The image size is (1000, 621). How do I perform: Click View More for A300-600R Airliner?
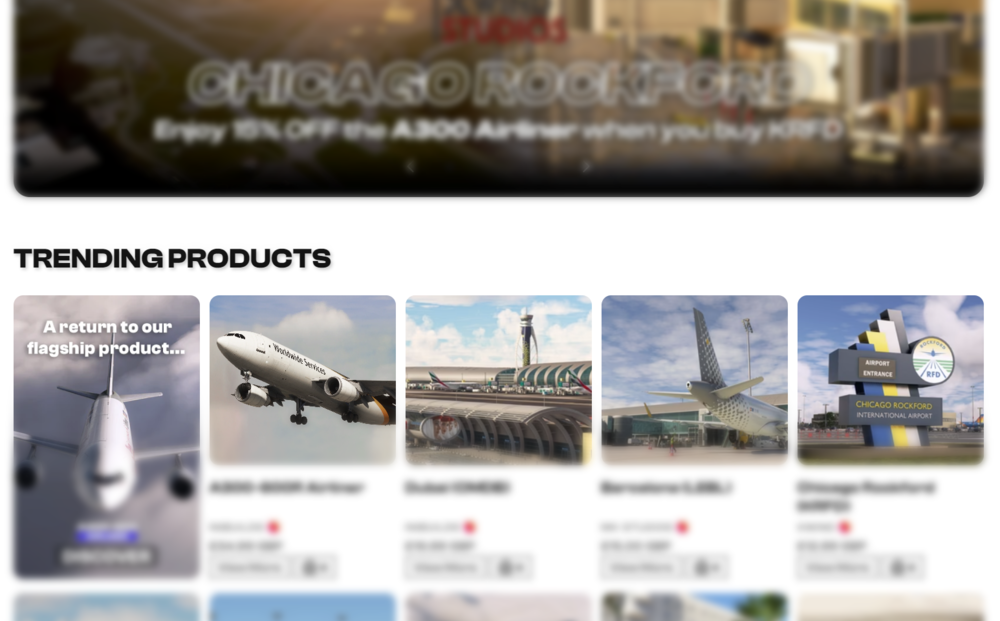pyautogui.click(x=251, y=567)
